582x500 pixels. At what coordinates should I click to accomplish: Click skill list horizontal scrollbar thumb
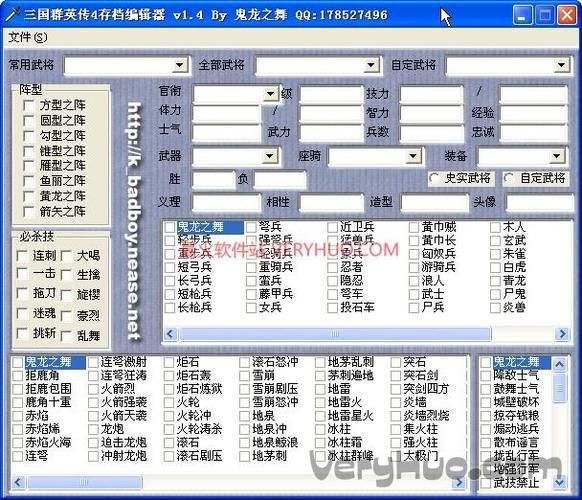point(85,482)
